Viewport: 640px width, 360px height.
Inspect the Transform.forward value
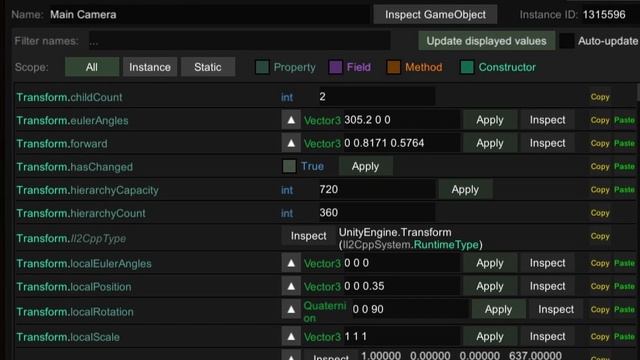coord(547,143)
